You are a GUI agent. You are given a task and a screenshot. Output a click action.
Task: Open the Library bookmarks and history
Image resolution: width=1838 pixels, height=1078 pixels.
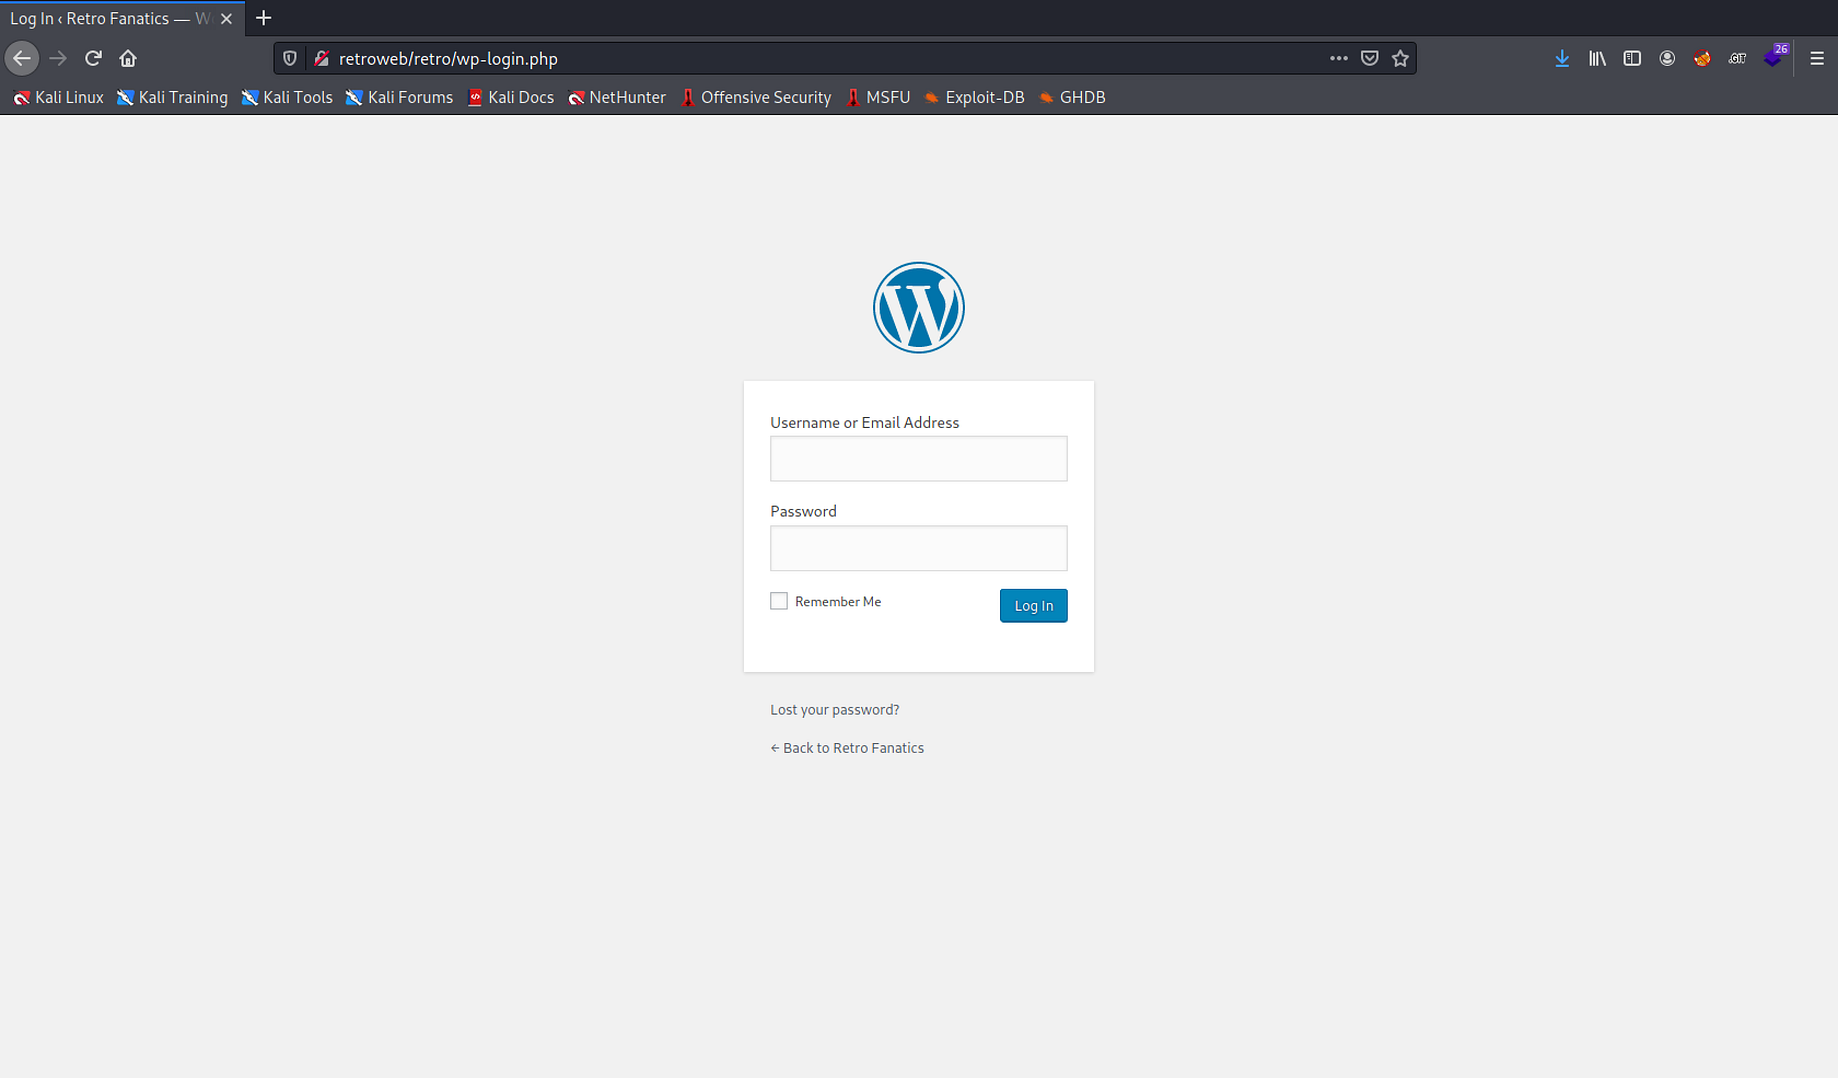click(x=1597, y=58)
